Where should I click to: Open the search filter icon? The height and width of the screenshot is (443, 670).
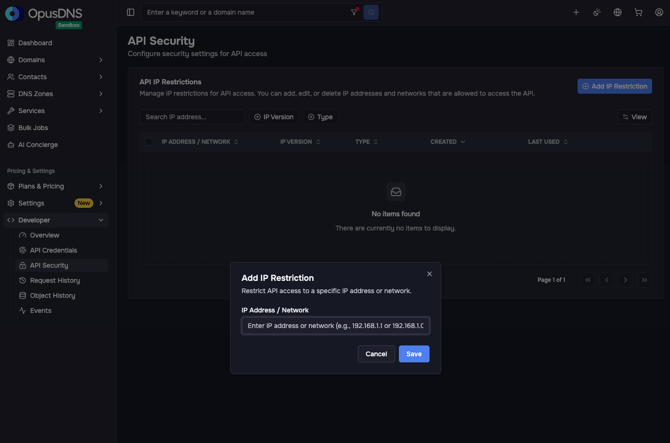[x=354, y=12]
